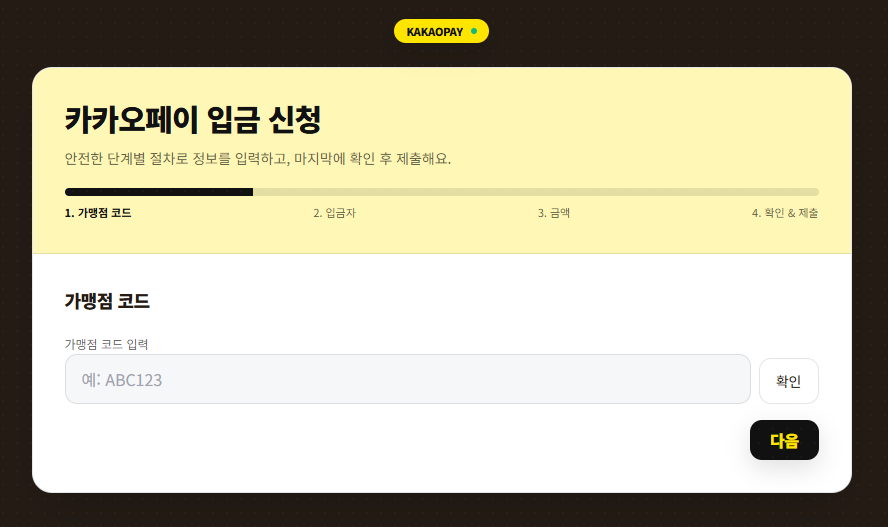The height and width of the screenshot is (527, 888).
Task: Click the 가맹점 코드 입력 field label
Action: click(x=106, y=344)
